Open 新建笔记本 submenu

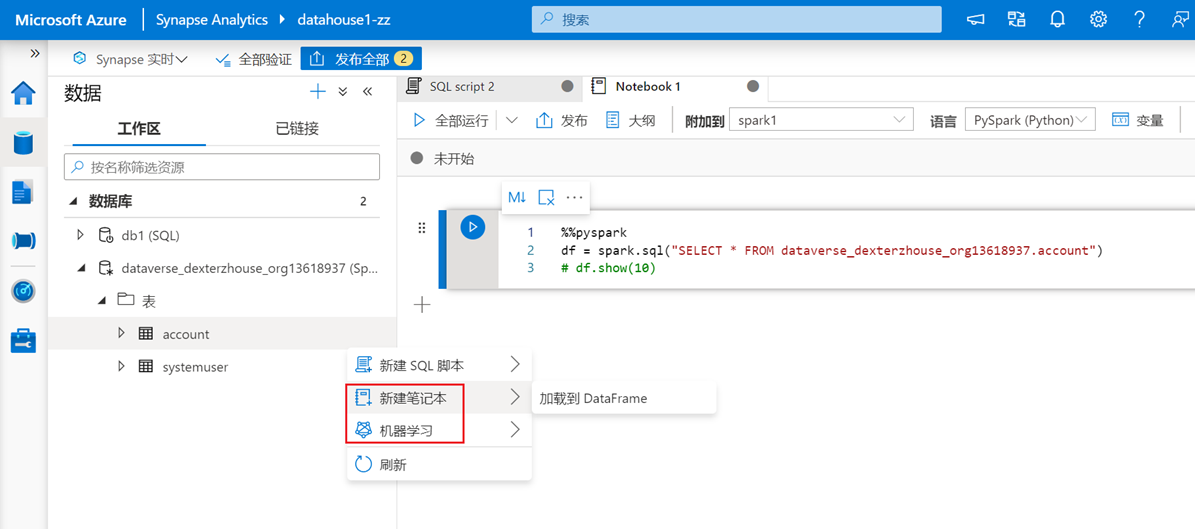(439, 397)
